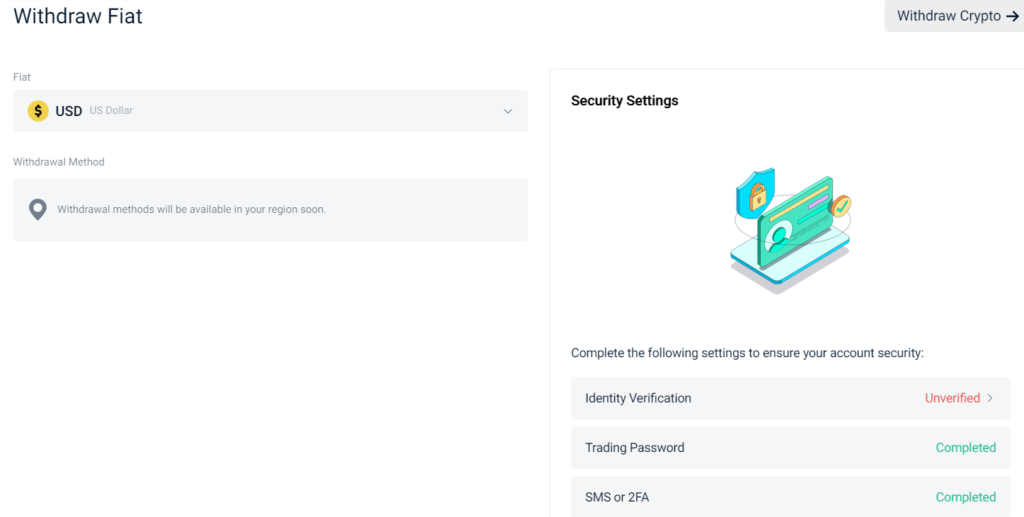Click the red Unverified status link
This screenshot has height=517, width=1024.
[952, 398]
